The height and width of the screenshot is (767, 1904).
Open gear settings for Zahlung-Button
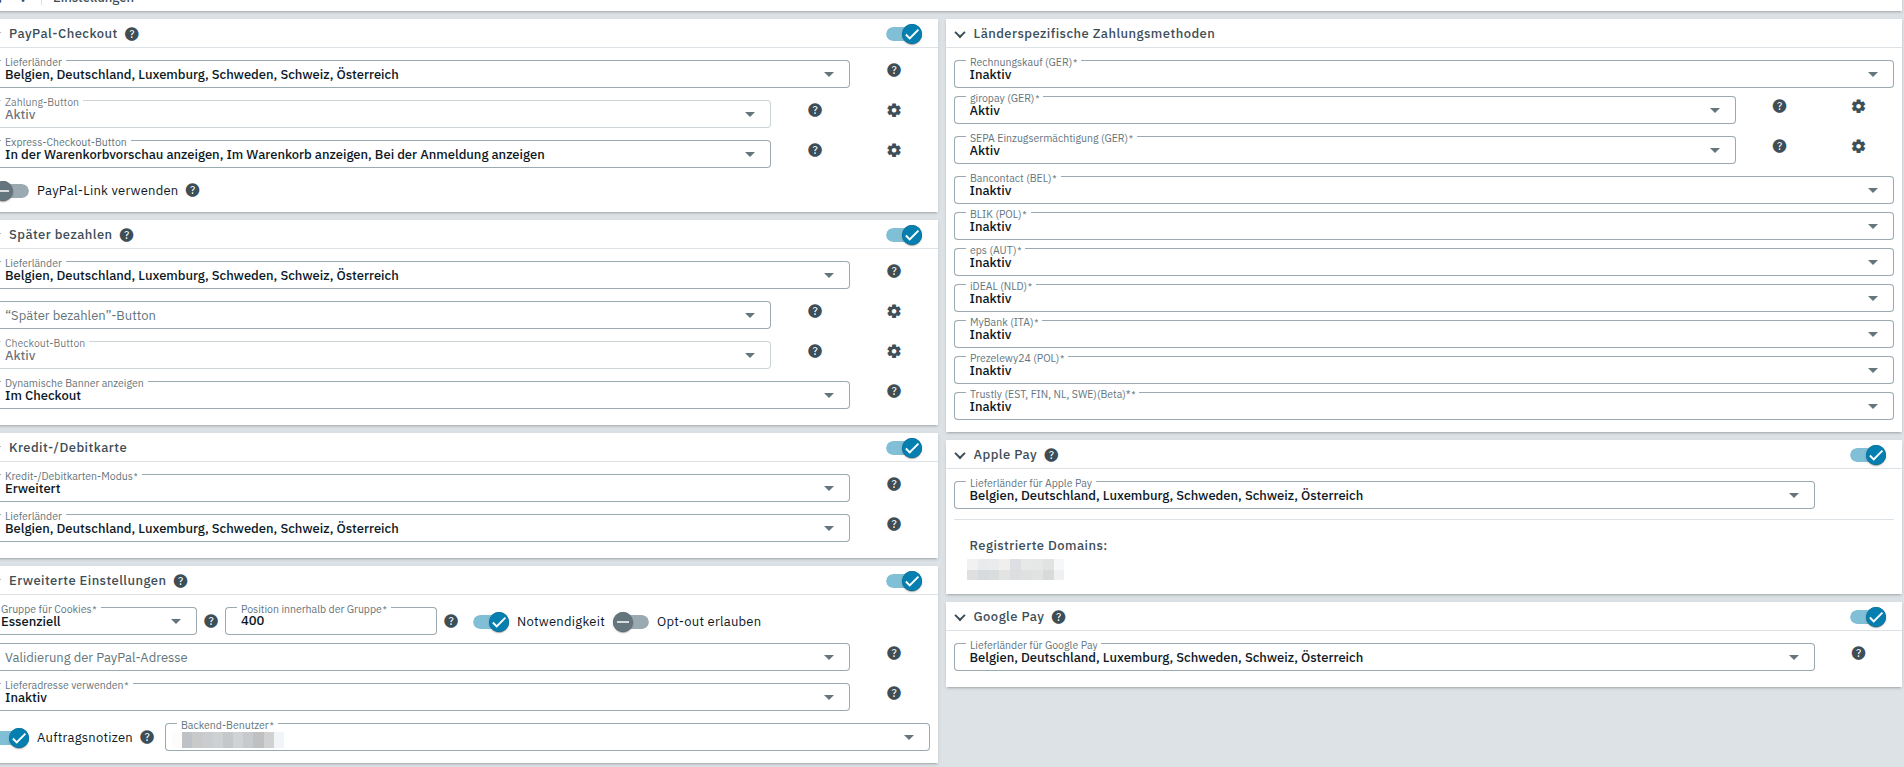(894, 111)
